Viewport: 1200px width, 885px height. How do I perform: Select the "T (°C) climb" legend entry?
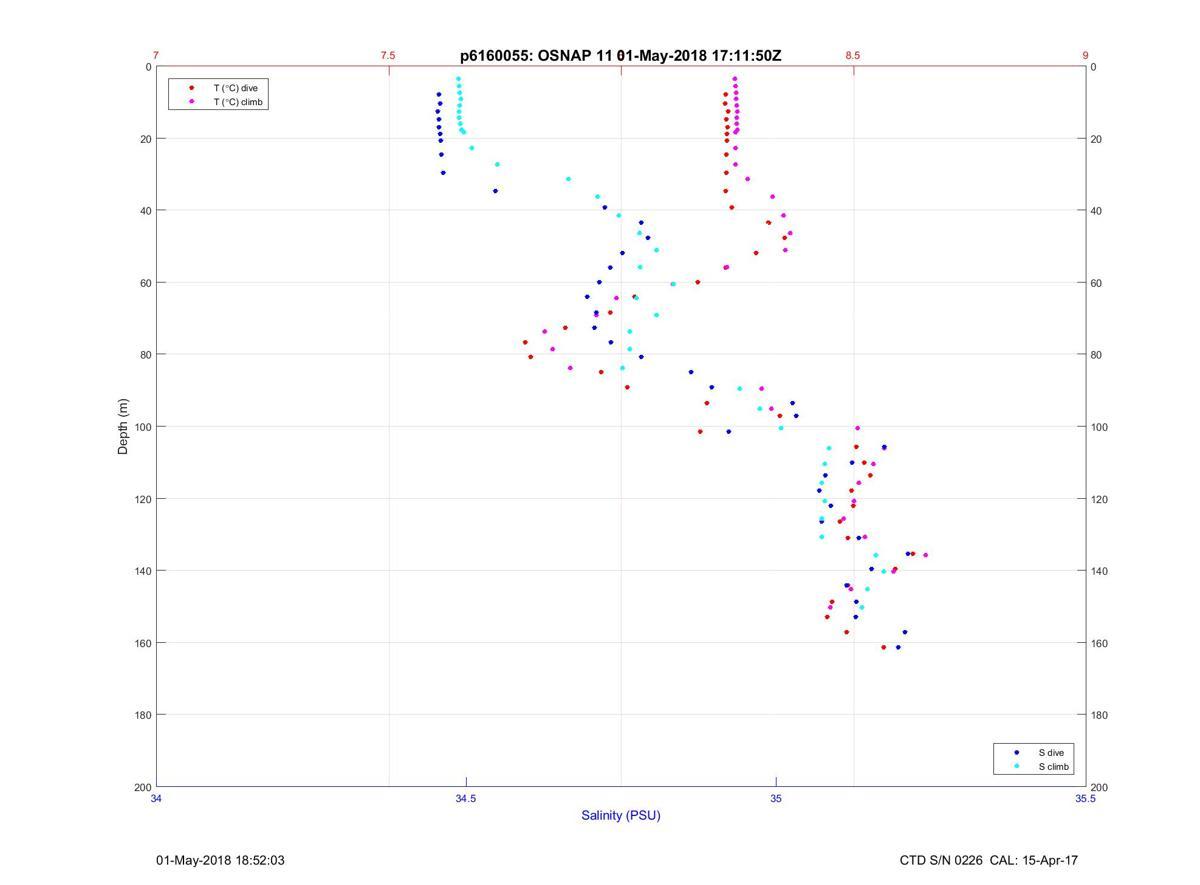pyautogui.click(x=238, y=102)
